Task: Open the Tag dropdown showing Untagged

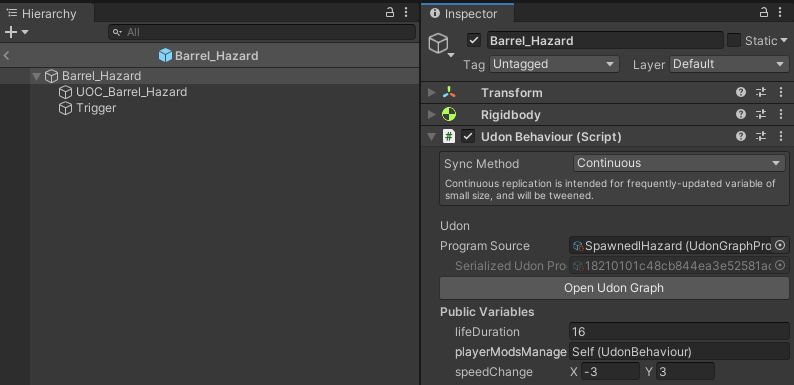Action: point(554,64)
